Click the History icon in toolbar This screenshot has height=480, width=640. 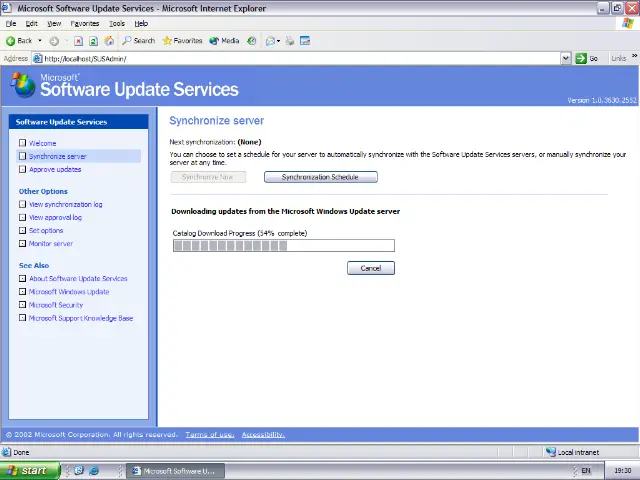(252, 40)
